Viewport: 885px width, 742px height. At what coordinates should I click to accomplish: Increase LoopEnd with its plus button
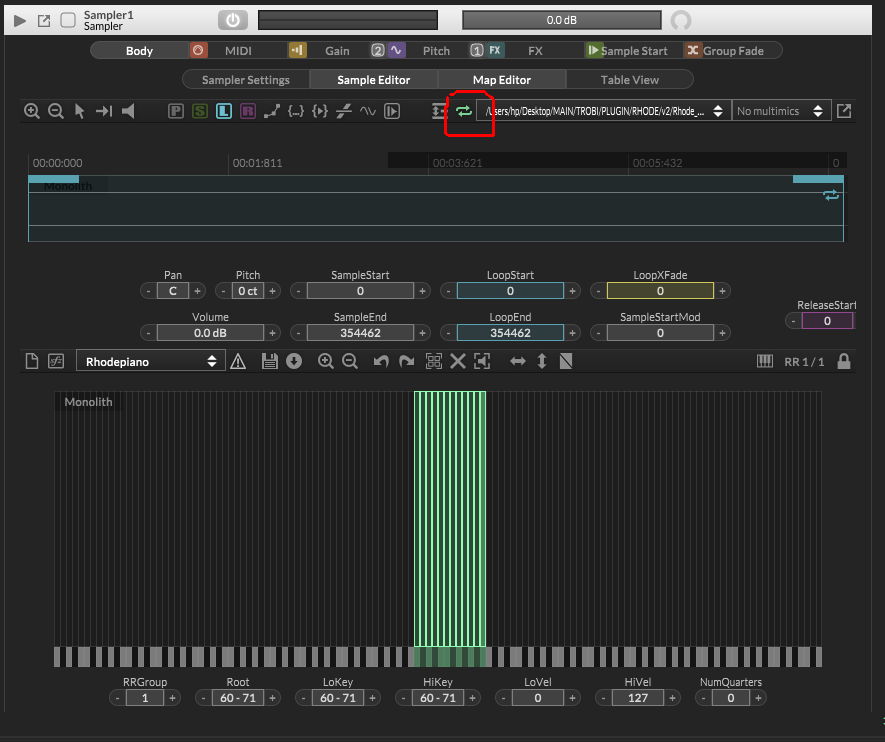(x=572, y=333)
